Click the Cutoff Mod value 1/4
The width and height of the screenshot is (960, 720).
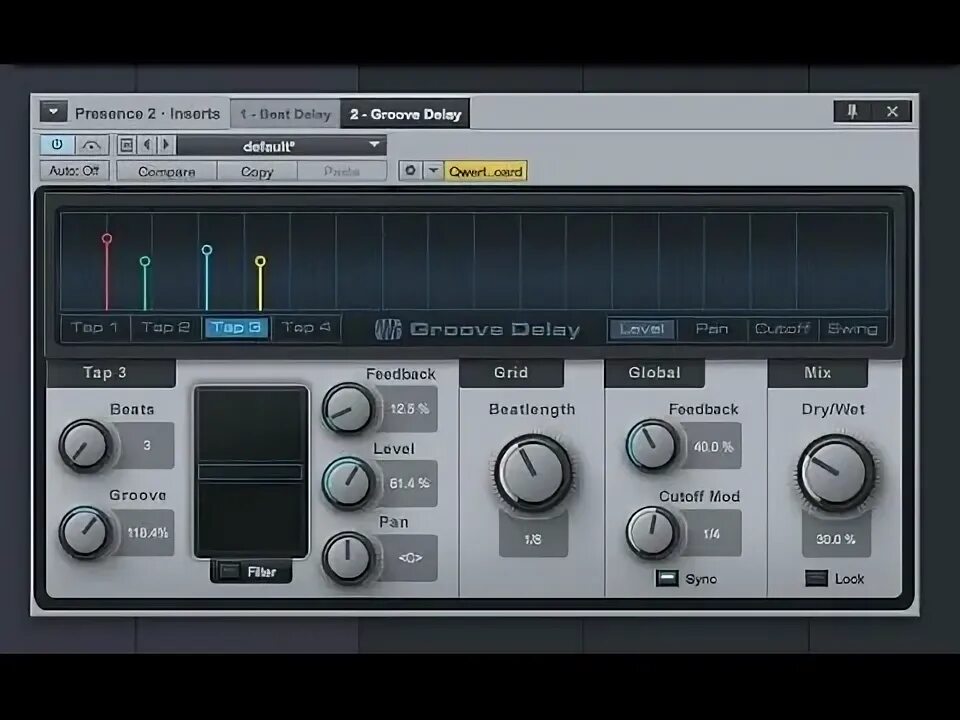point(711,533)
